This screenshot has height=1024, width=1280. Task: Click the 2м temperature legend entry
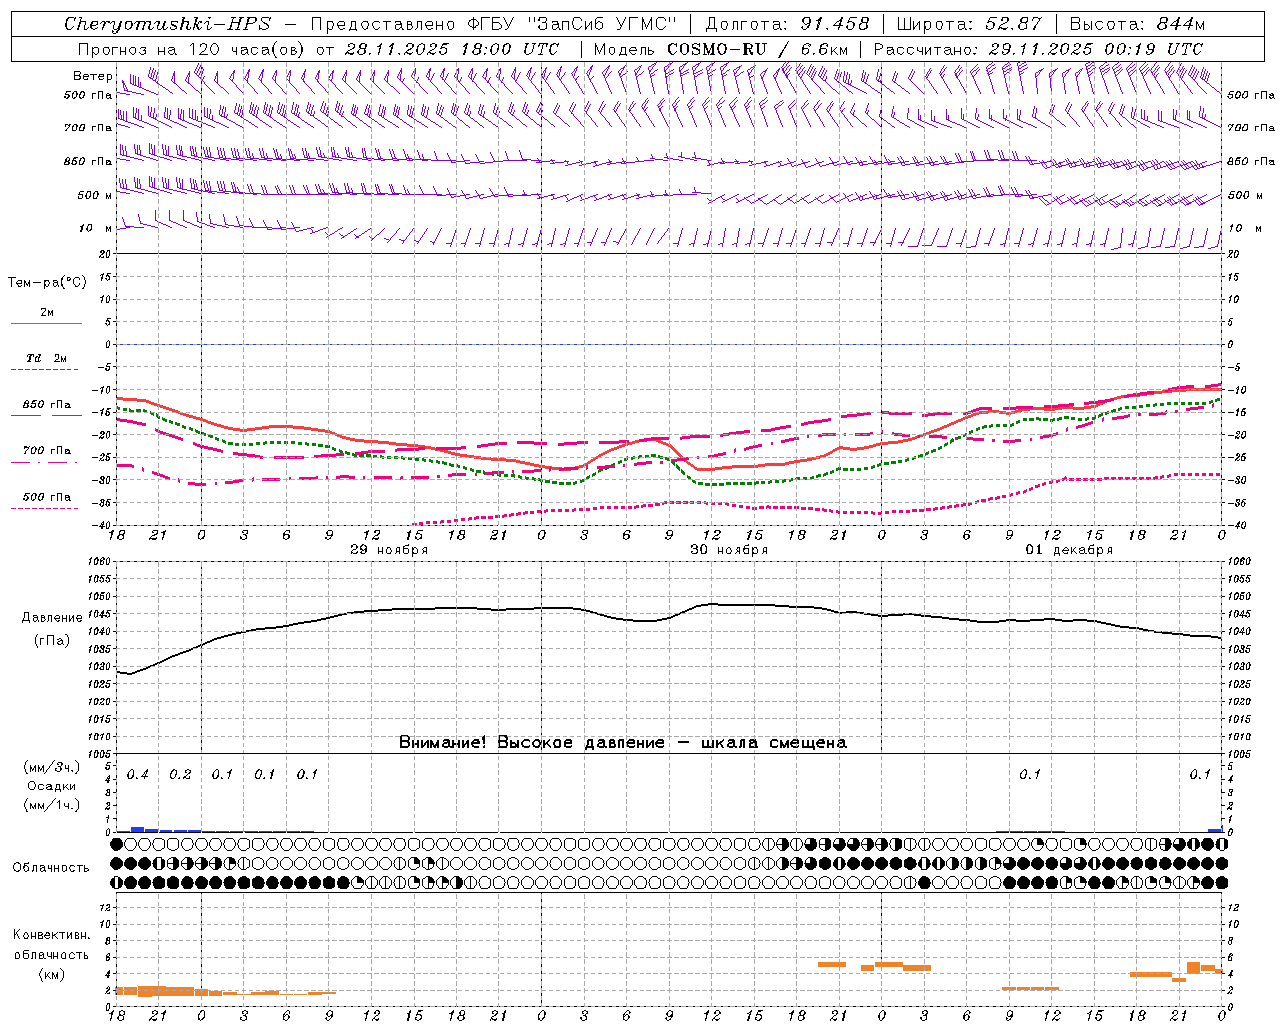[47, 313]
